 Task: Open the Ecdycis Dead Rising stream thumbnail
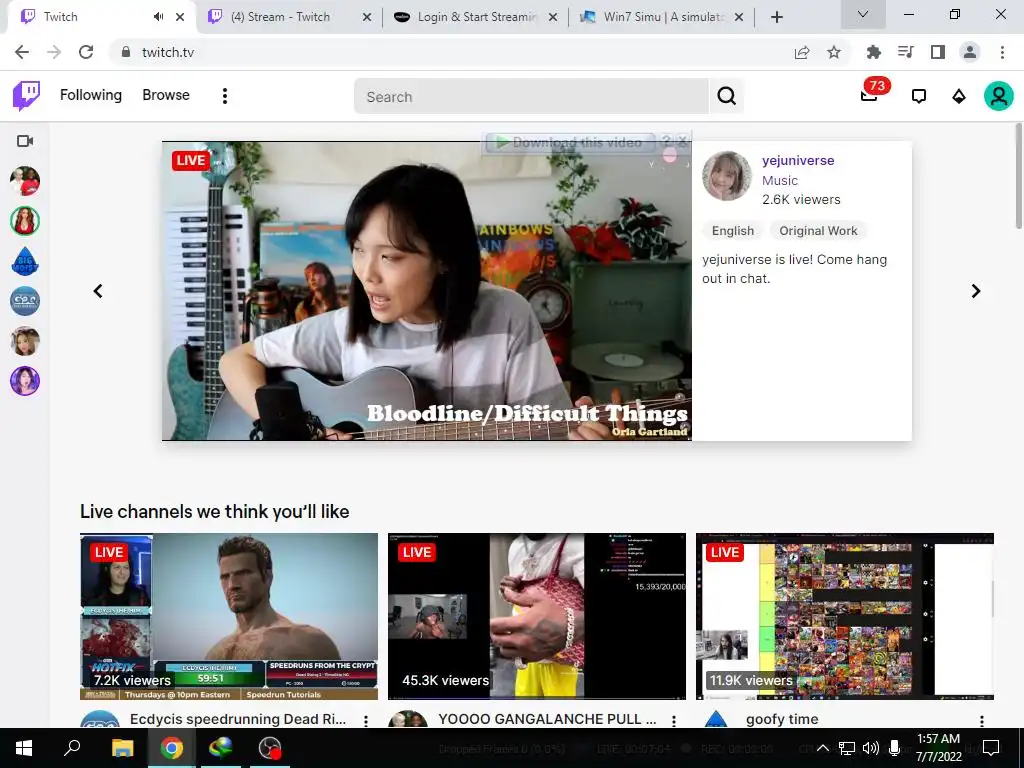[x=229, y=616]
